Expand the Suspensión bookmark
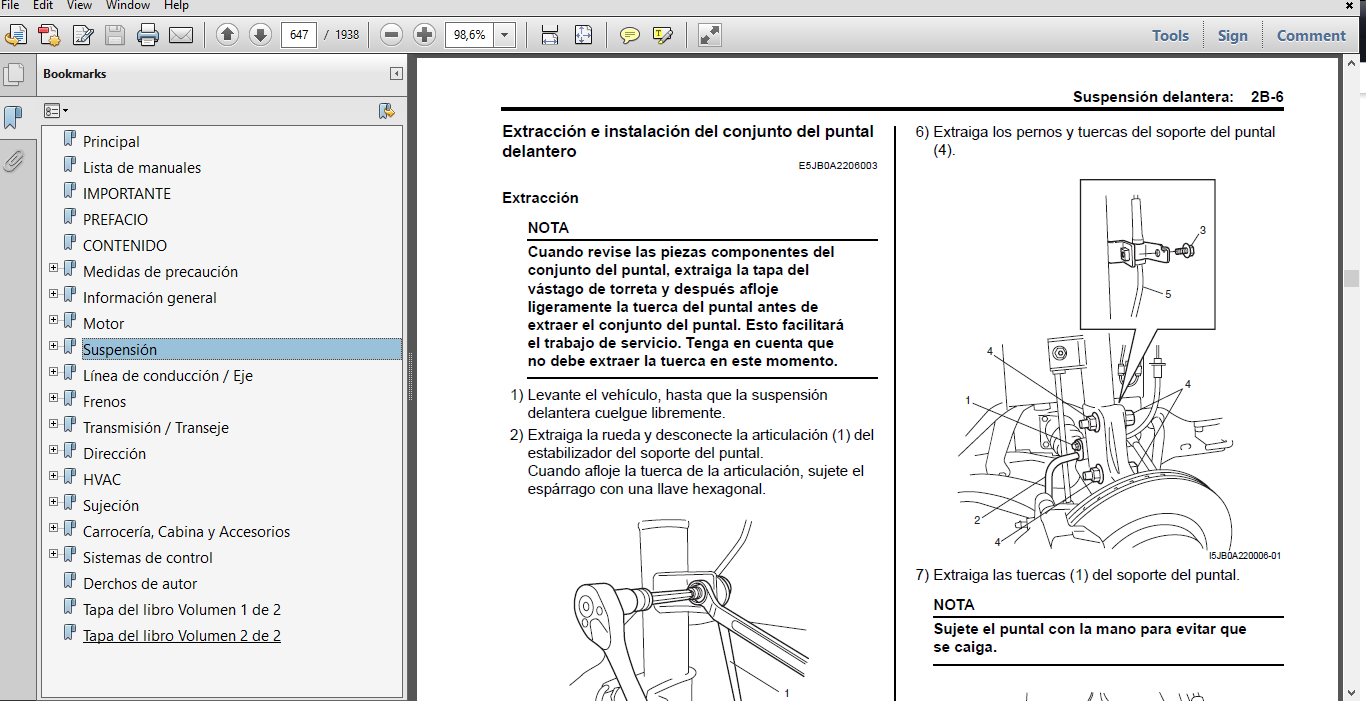Viewport: 1366px width, 701px height. (53, 345)
